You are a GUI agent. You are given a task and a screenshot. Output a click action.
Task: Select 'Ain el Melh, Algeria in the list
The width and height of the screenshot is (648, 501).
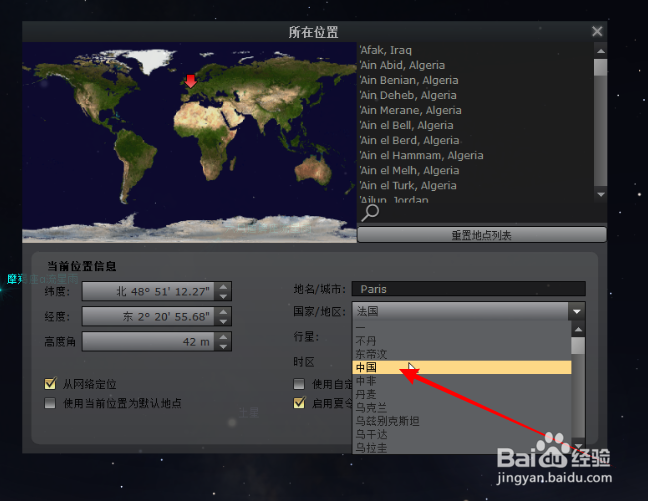(x=475, y=170)
